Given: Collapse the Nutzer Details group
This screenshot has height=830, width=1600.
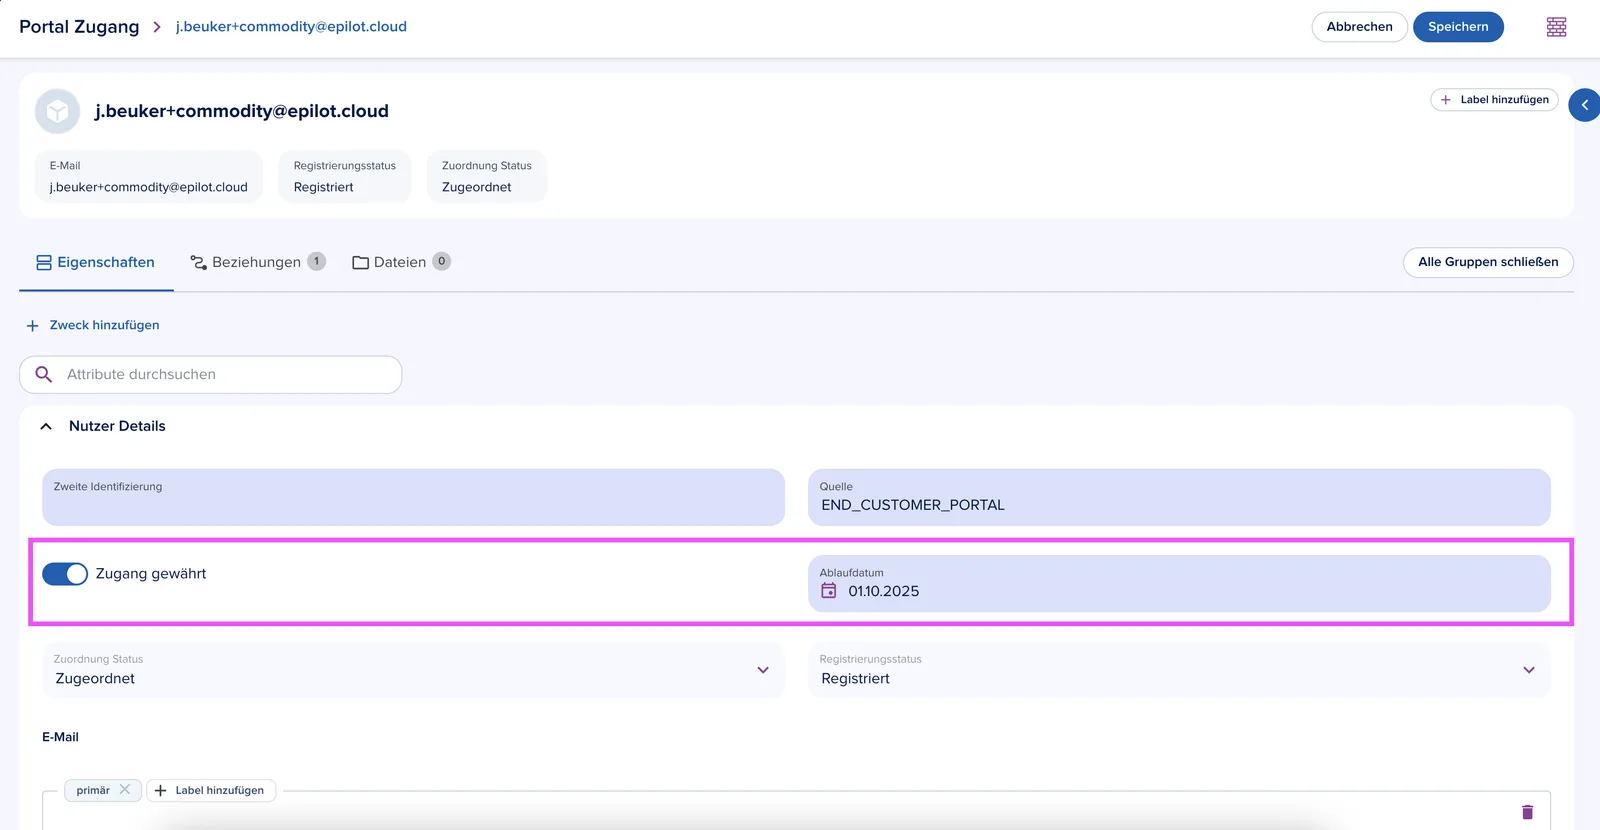Looking at the screenshot, I should (46, 426).
